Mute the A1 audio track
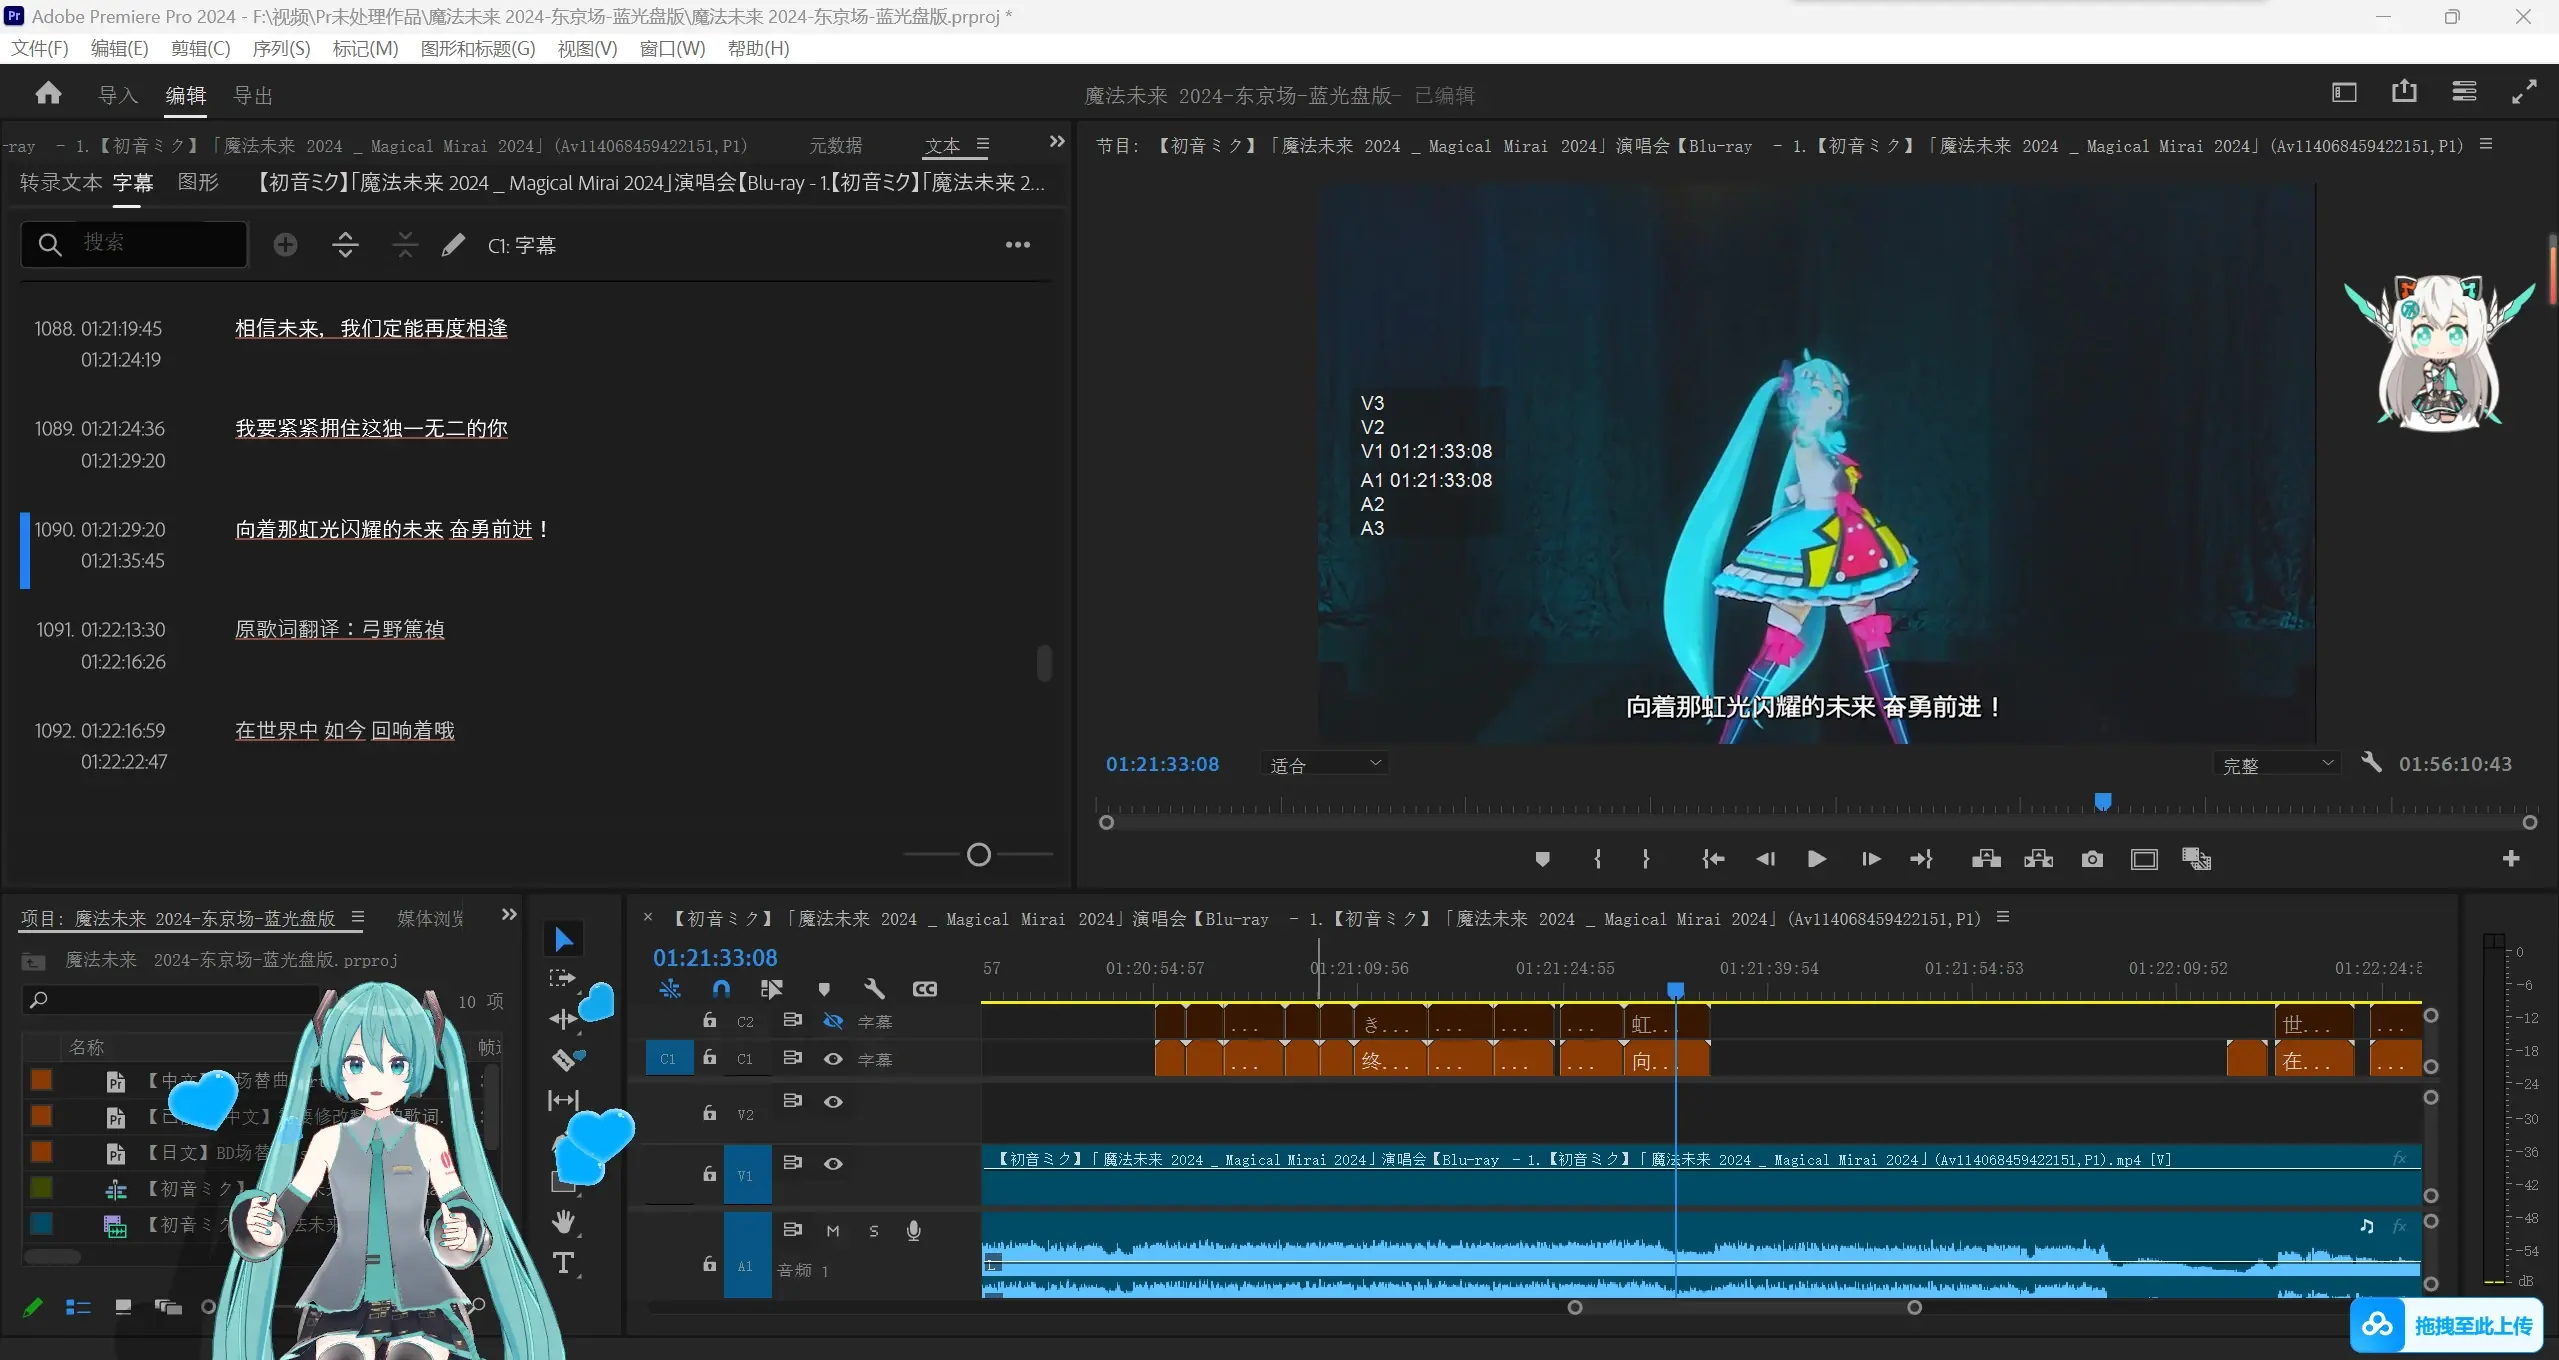 [x=833, y=1231]
